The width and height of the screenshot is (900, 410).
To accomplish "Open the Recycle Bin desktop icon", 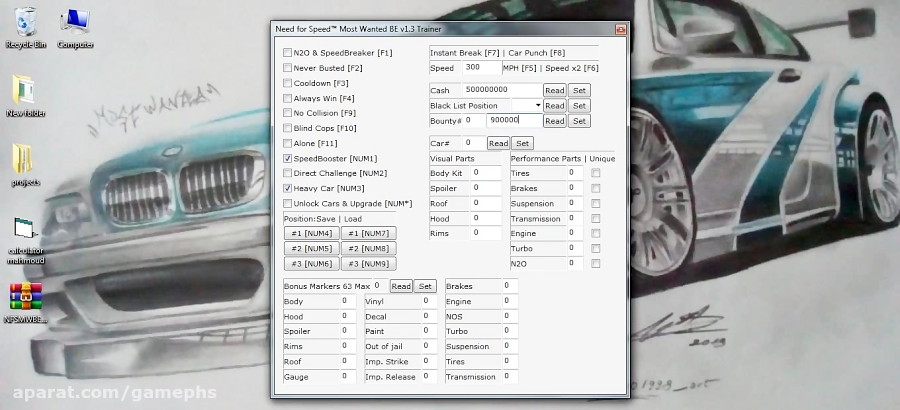I will click(x=25, y=27).
